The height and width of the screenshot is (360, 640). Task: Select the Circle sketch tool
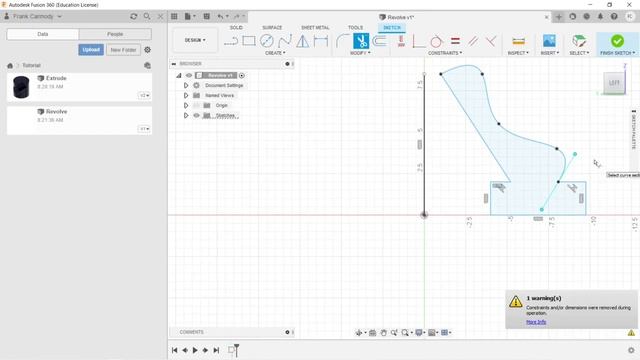pyautogui.click(x=267, y=41)
